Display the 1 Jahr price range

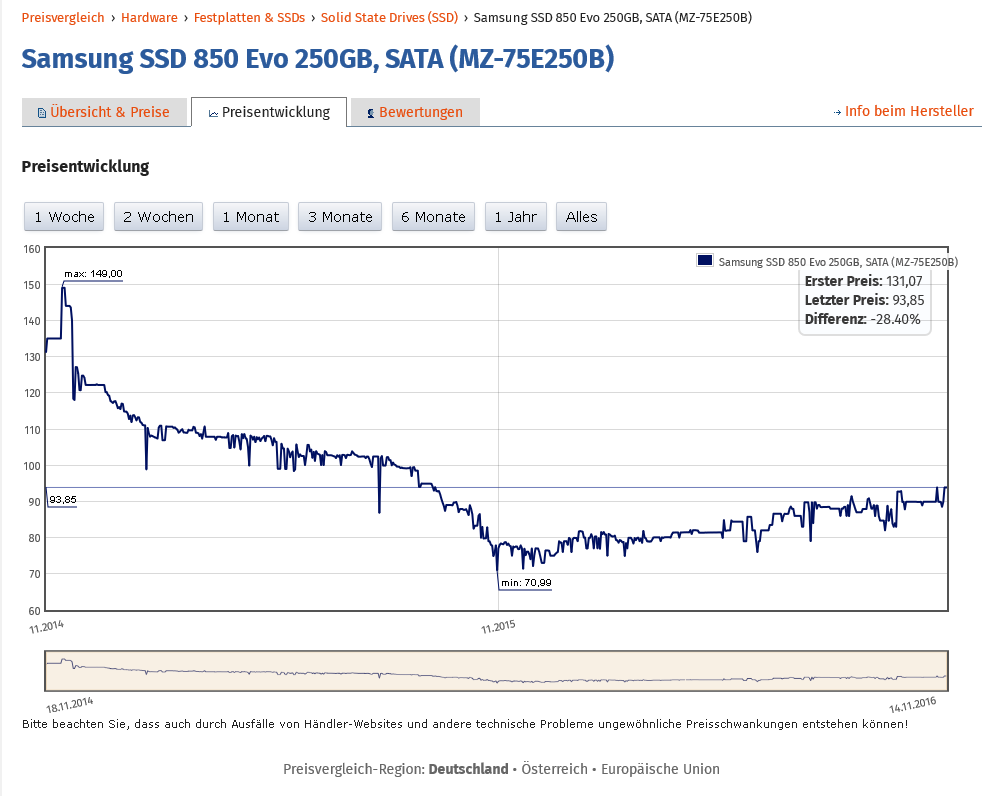pos(516,217)
